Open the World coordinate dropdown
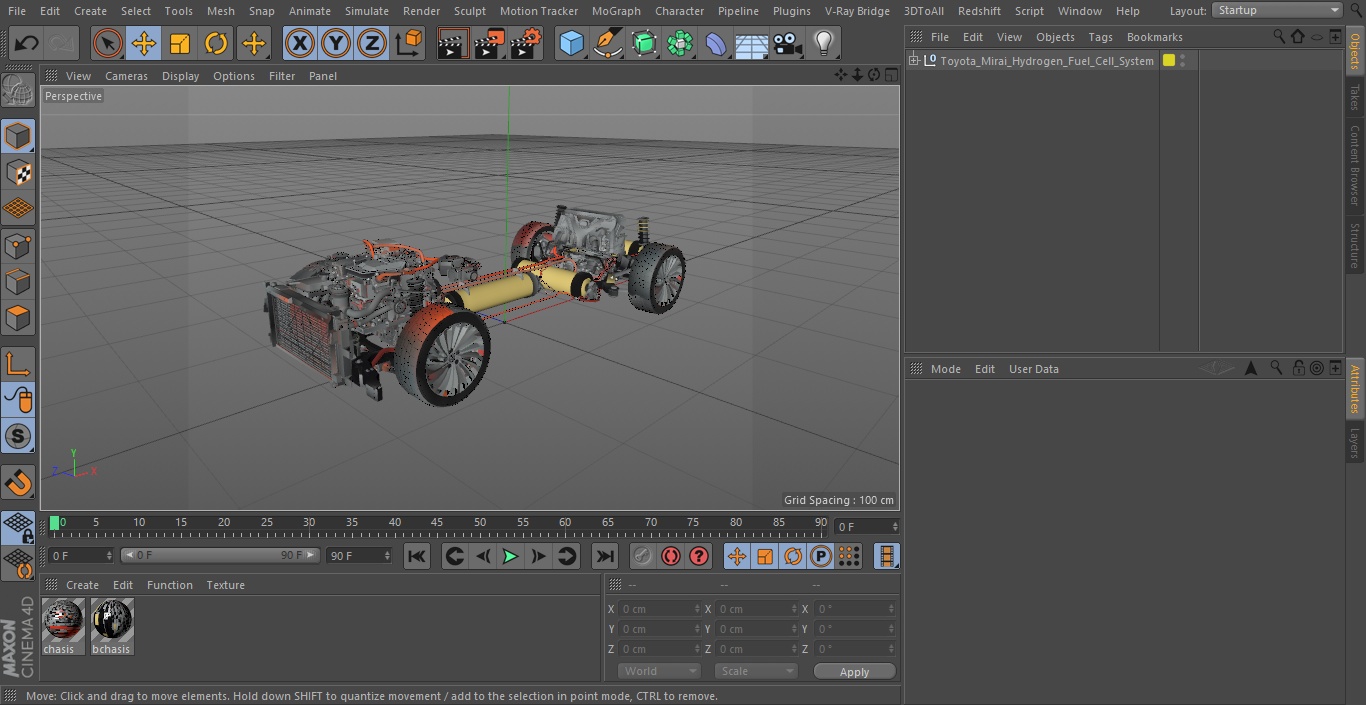The height and width of the screenshot is (705, 1366). click(x=659, y=671)
